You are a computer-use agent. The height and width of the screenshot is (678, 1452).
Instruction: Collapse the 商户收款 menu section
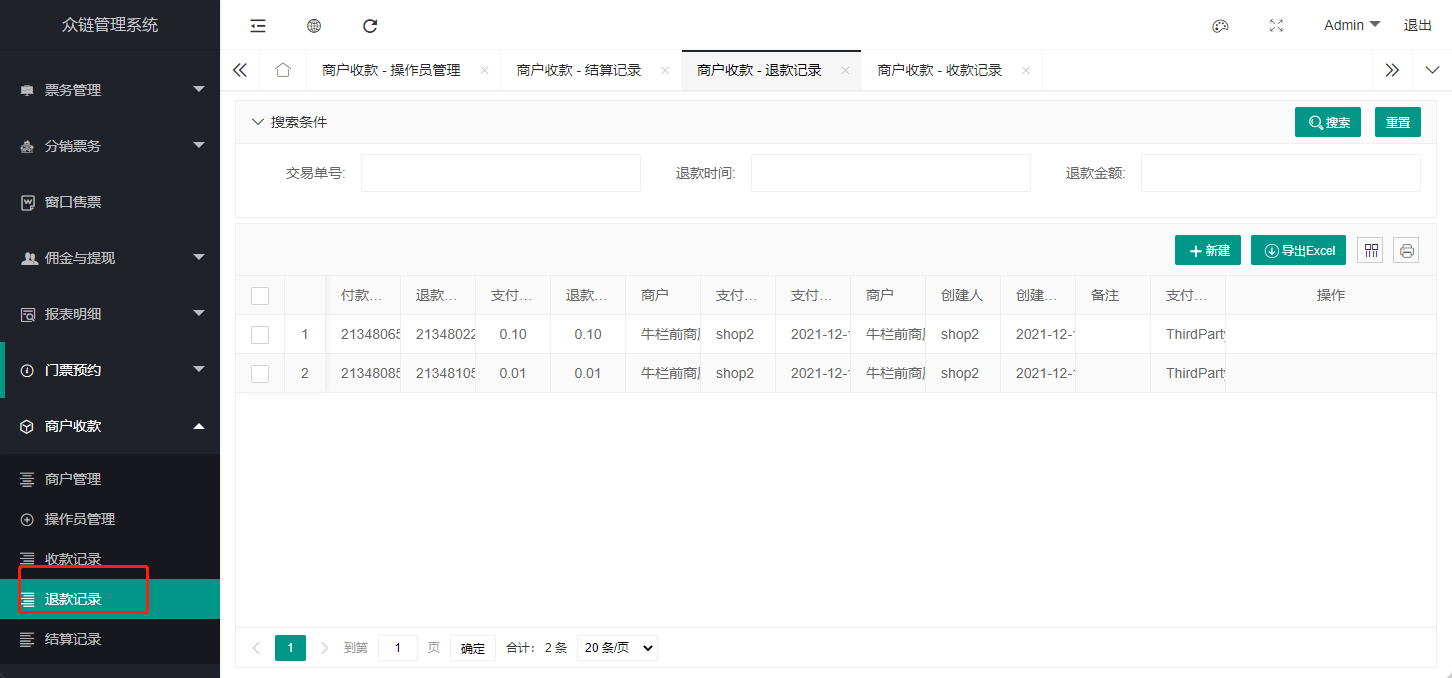point(110,425)
